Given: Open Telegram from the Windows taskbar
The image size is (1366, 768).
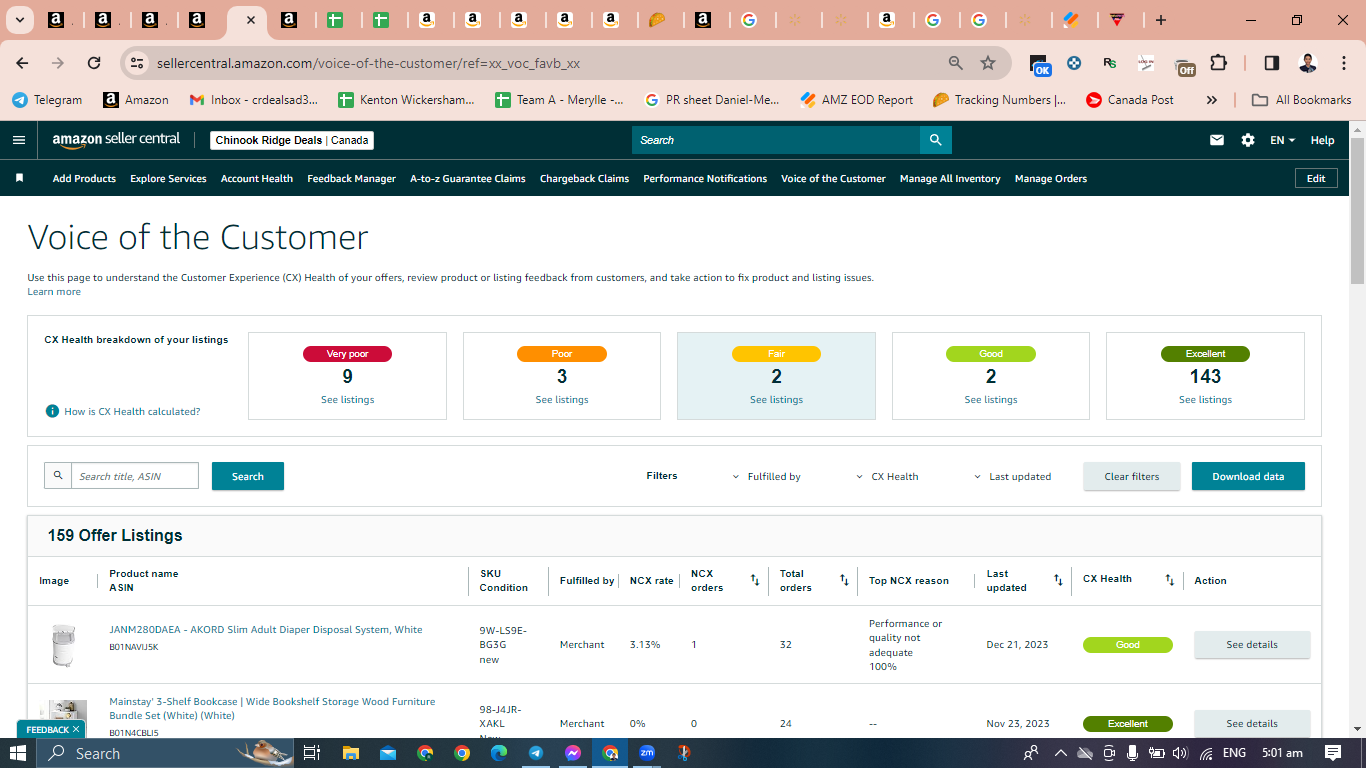Looking at the screenshot, I should [536, 753].
